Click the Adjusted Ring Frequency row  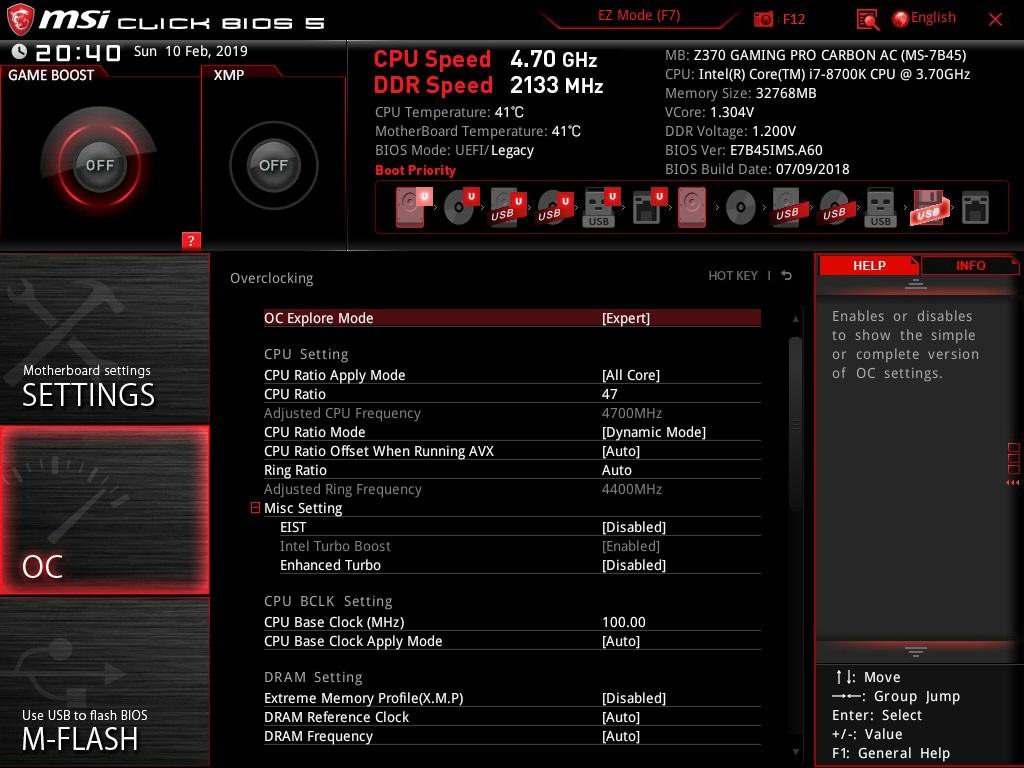512,488
